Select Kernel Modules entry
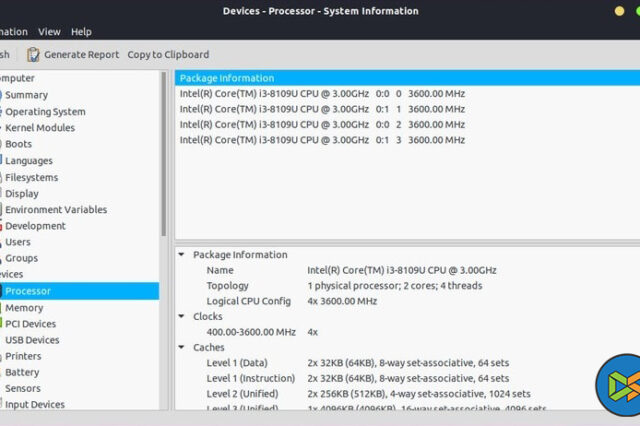The width and height of the screenshot is (640, 426). [40, 128]
